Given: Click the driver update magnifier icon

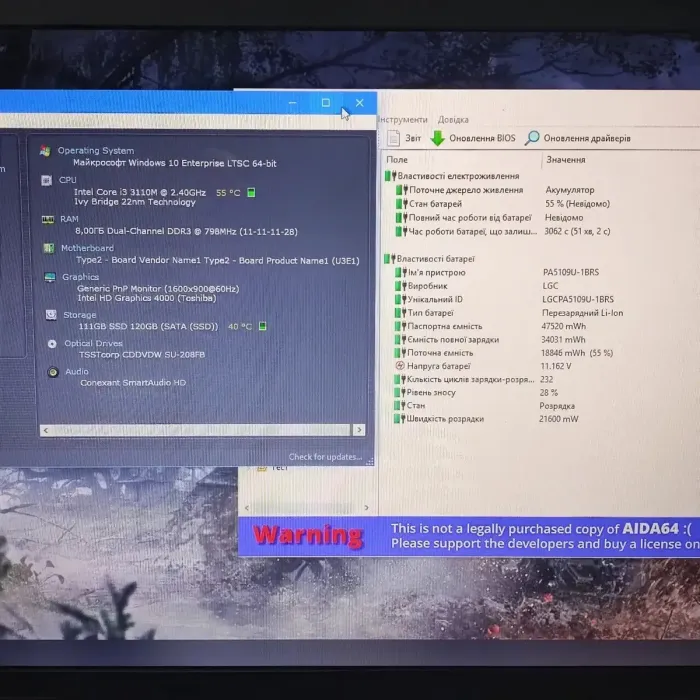Looking at the screenshot, I should (x=532, y=138).
